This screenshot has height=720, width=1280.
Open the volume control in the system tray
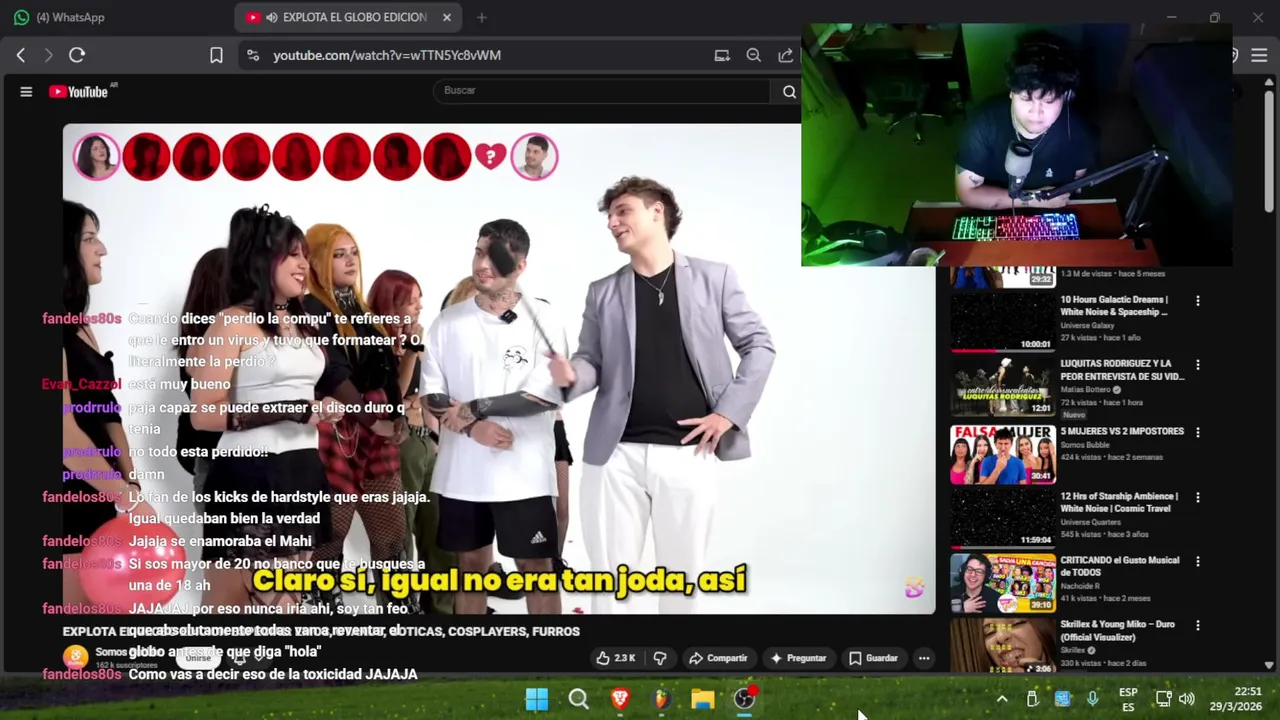pyautogui.click(x=1187, y=699)
